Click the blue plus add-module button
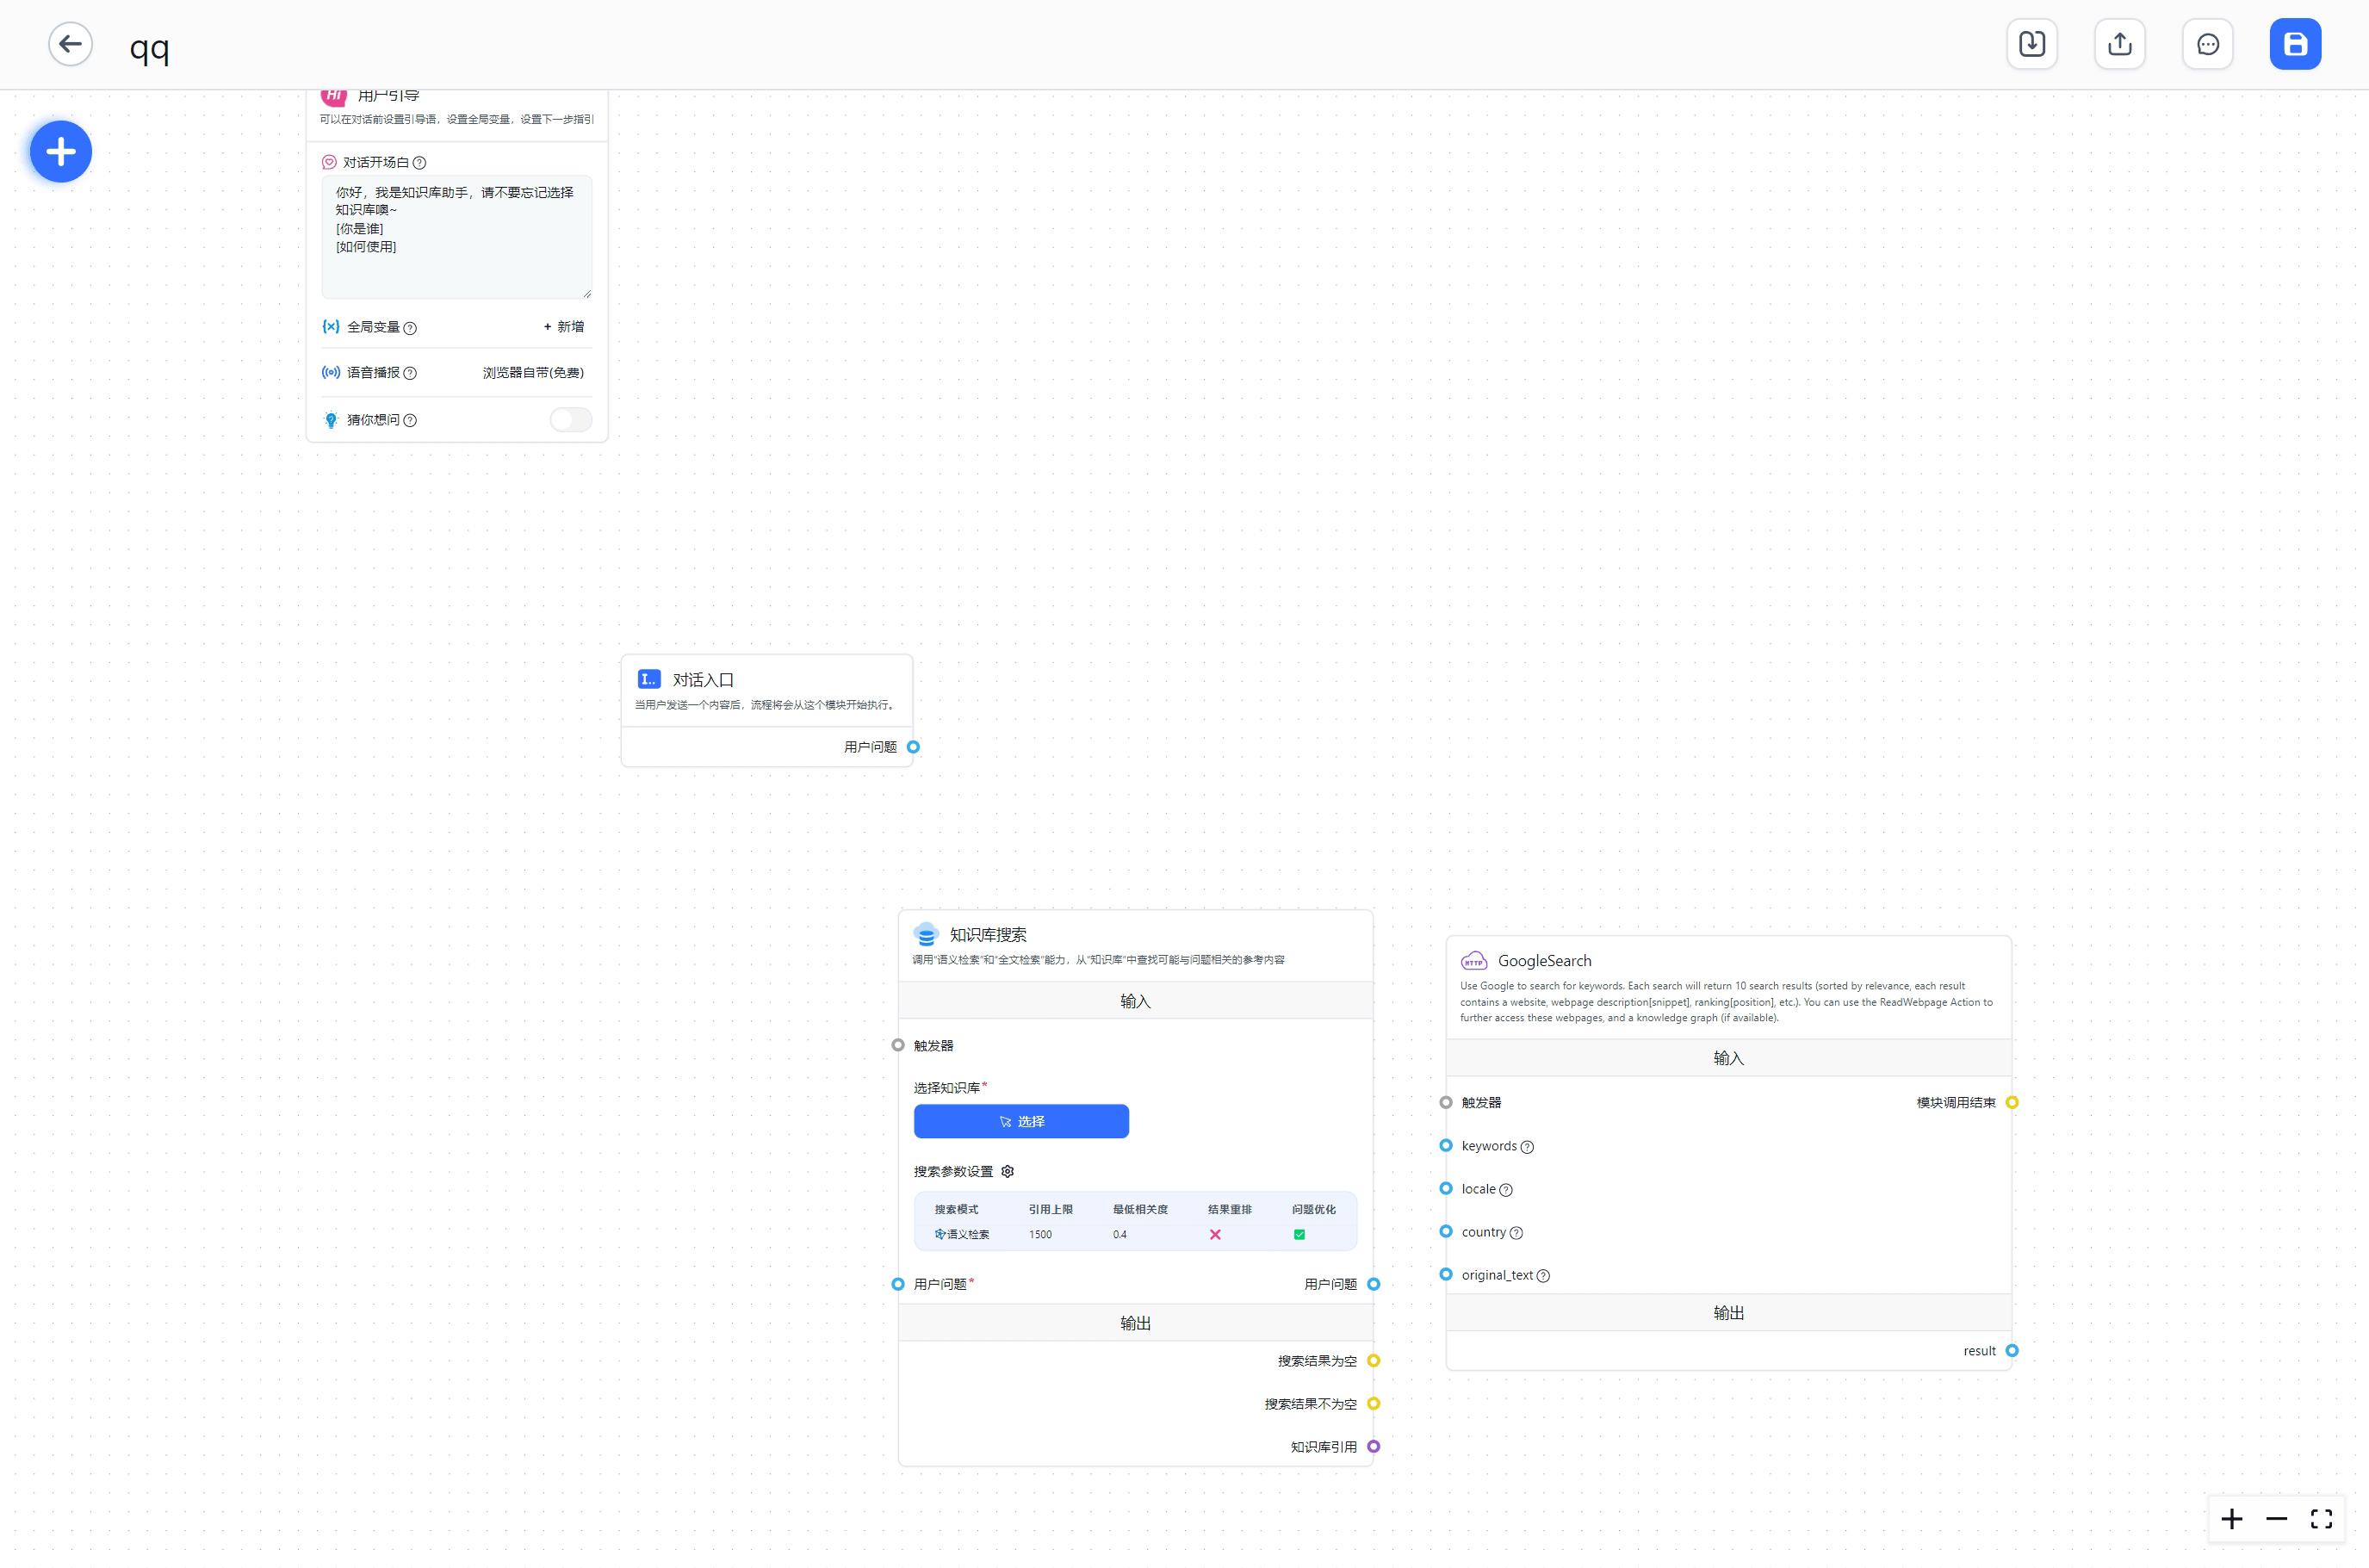 tap(61, 152)
